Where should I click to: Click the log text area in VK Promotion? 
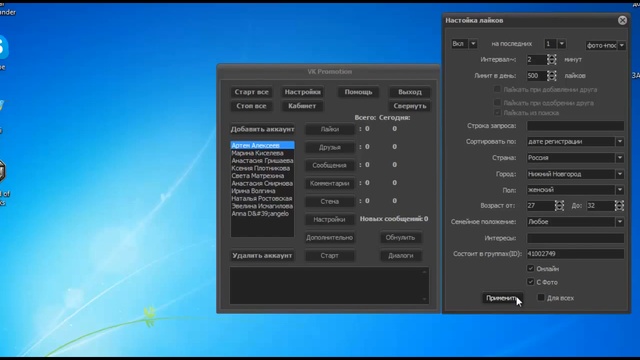pyautogui.click(x=329, y=285)
